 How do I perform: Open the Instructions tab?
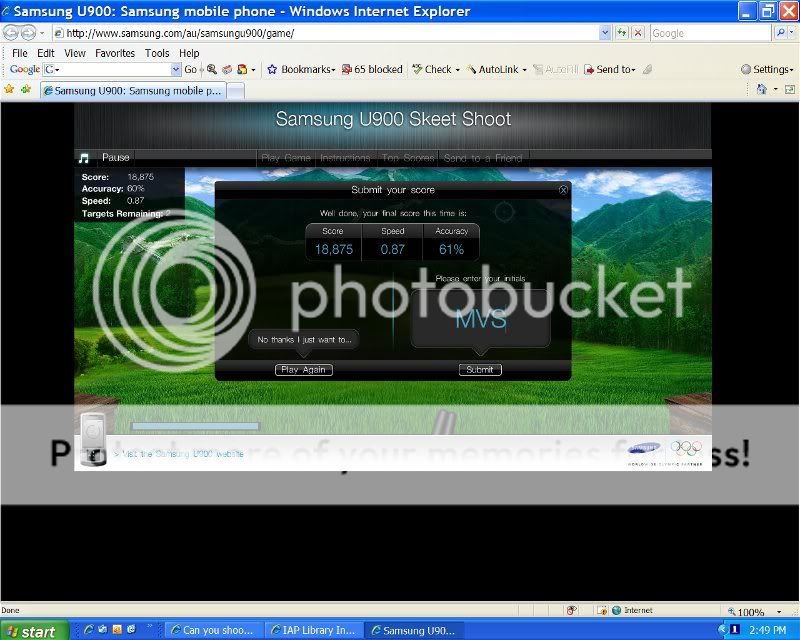pyautogui.click(x=345, y=158)
